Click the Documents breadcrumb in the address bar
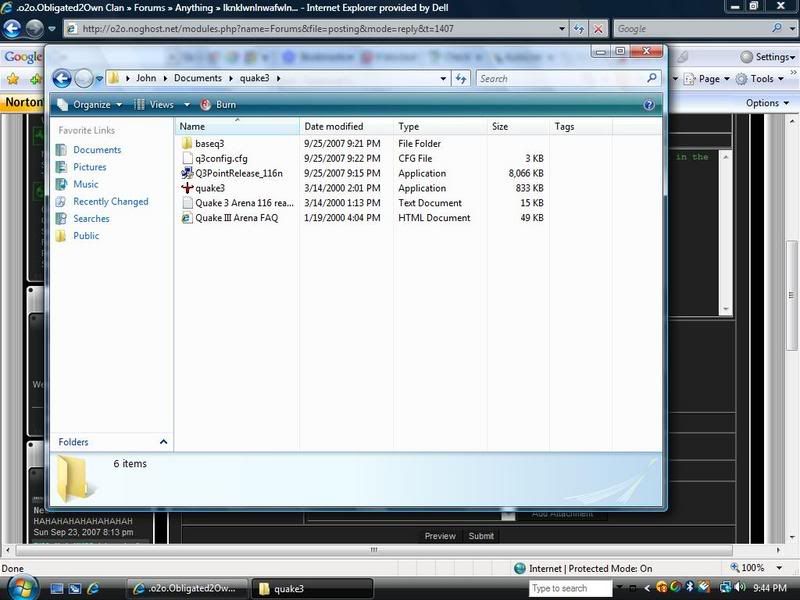The height and width of the screenshot is (600, 800). (x=198, y=78)
